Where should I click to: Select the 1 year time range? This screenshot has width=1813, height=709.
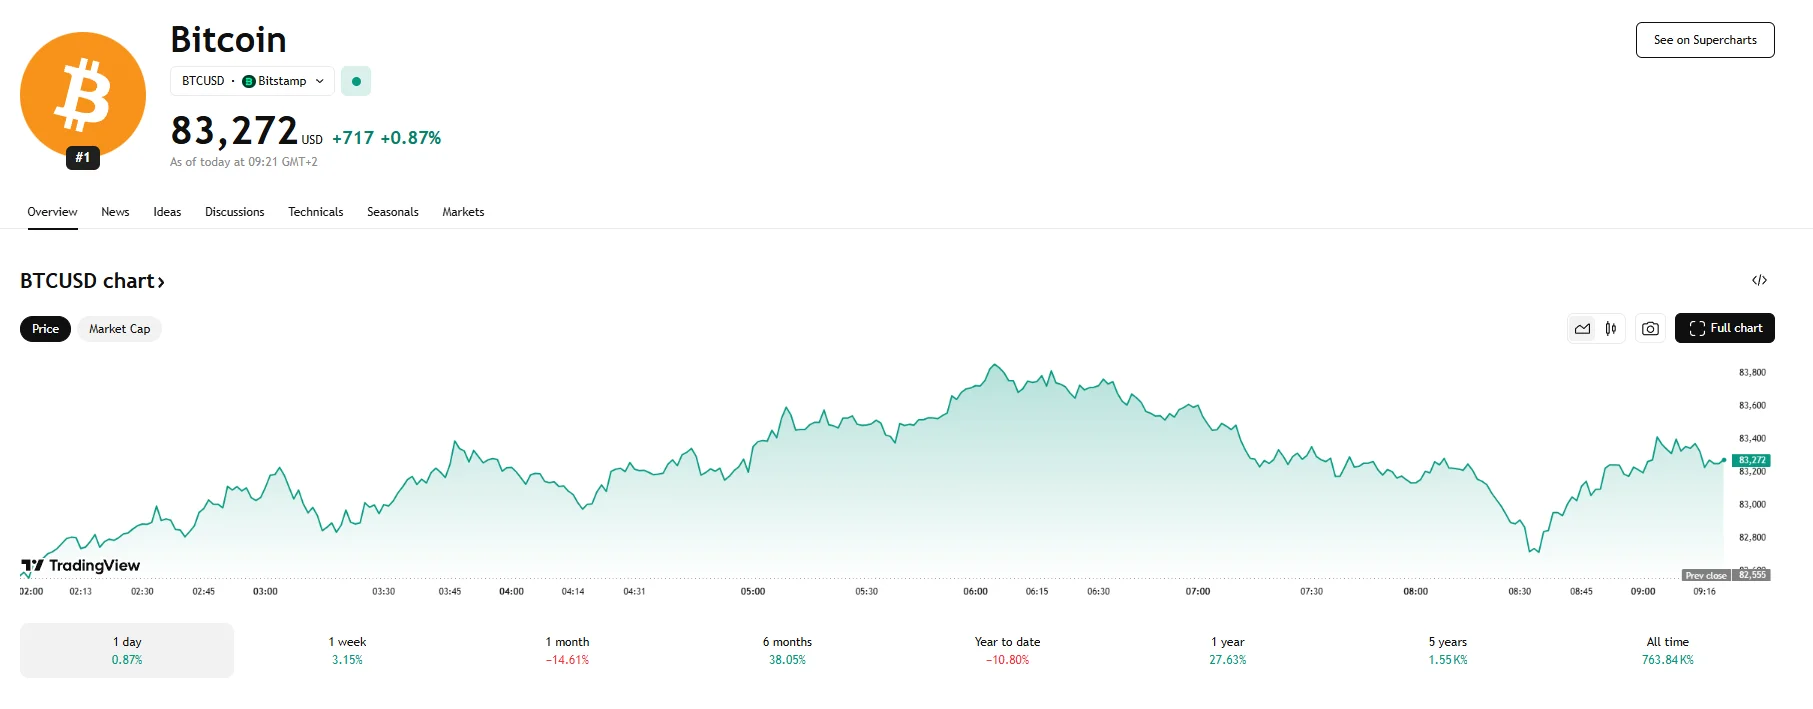tap(1227, 650)
